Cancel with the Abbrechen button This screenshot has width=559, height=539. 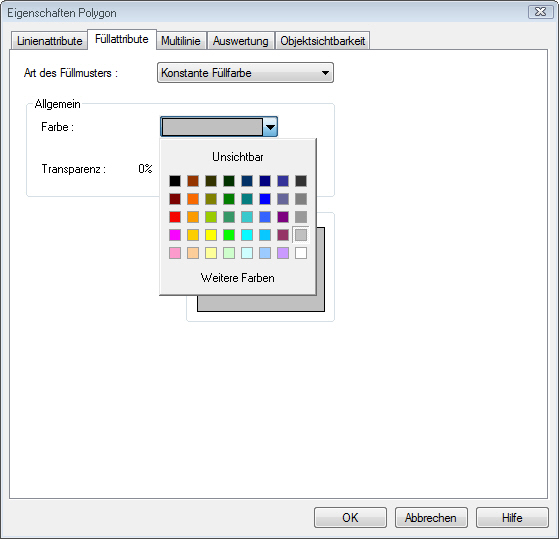(x=431, y=518)
